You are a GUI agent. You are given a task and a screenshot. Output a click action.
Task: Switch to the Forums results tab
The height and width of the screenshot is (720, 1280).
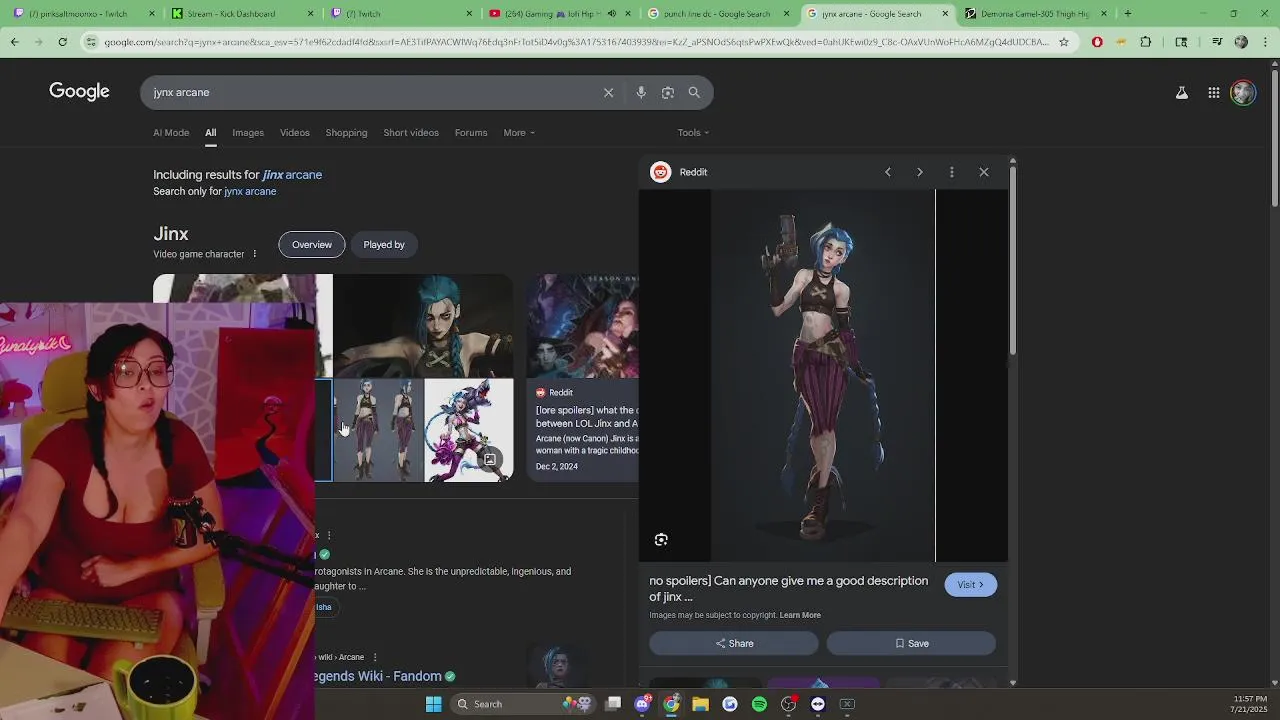[471, 133]
